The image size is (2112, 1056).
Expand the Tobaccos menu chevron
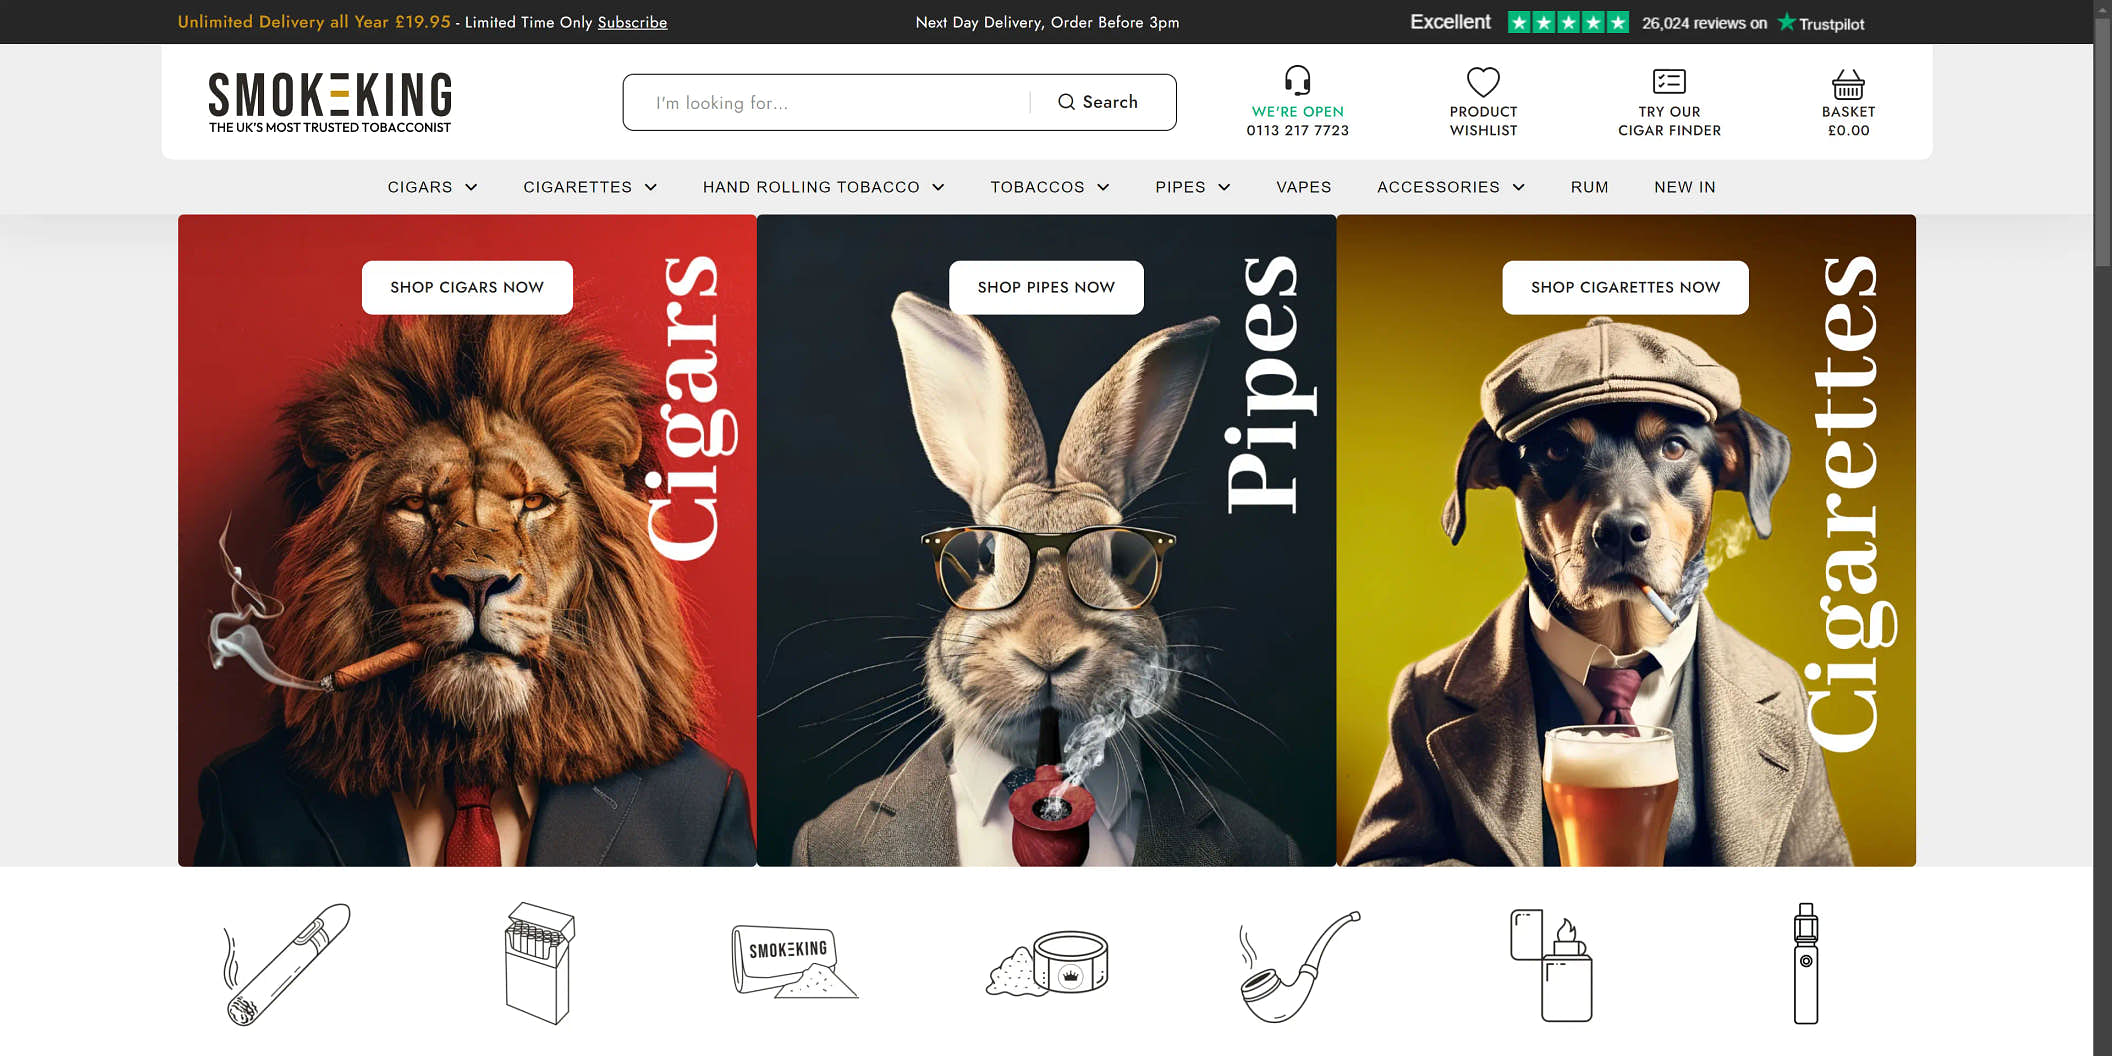[x=1103, y=187]
